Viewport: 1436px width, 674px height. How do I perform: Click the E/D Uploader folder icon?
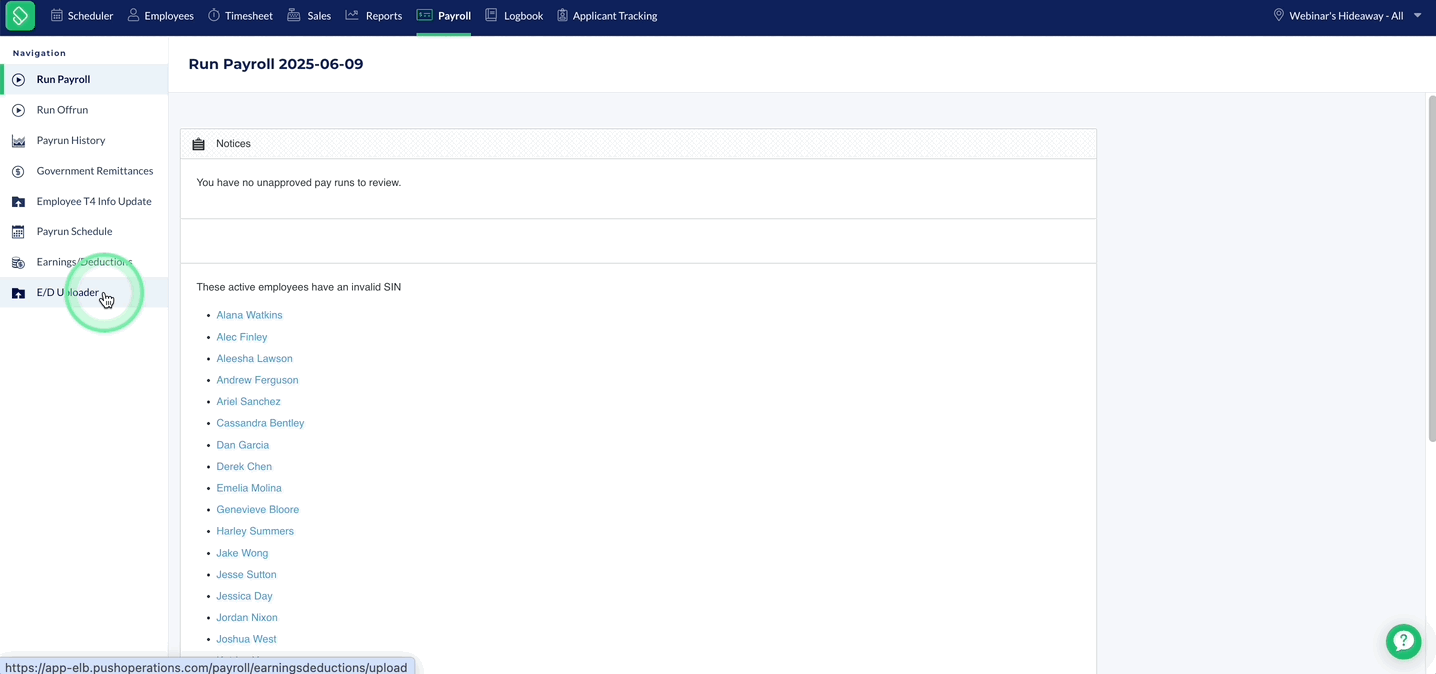click(18, 293)
